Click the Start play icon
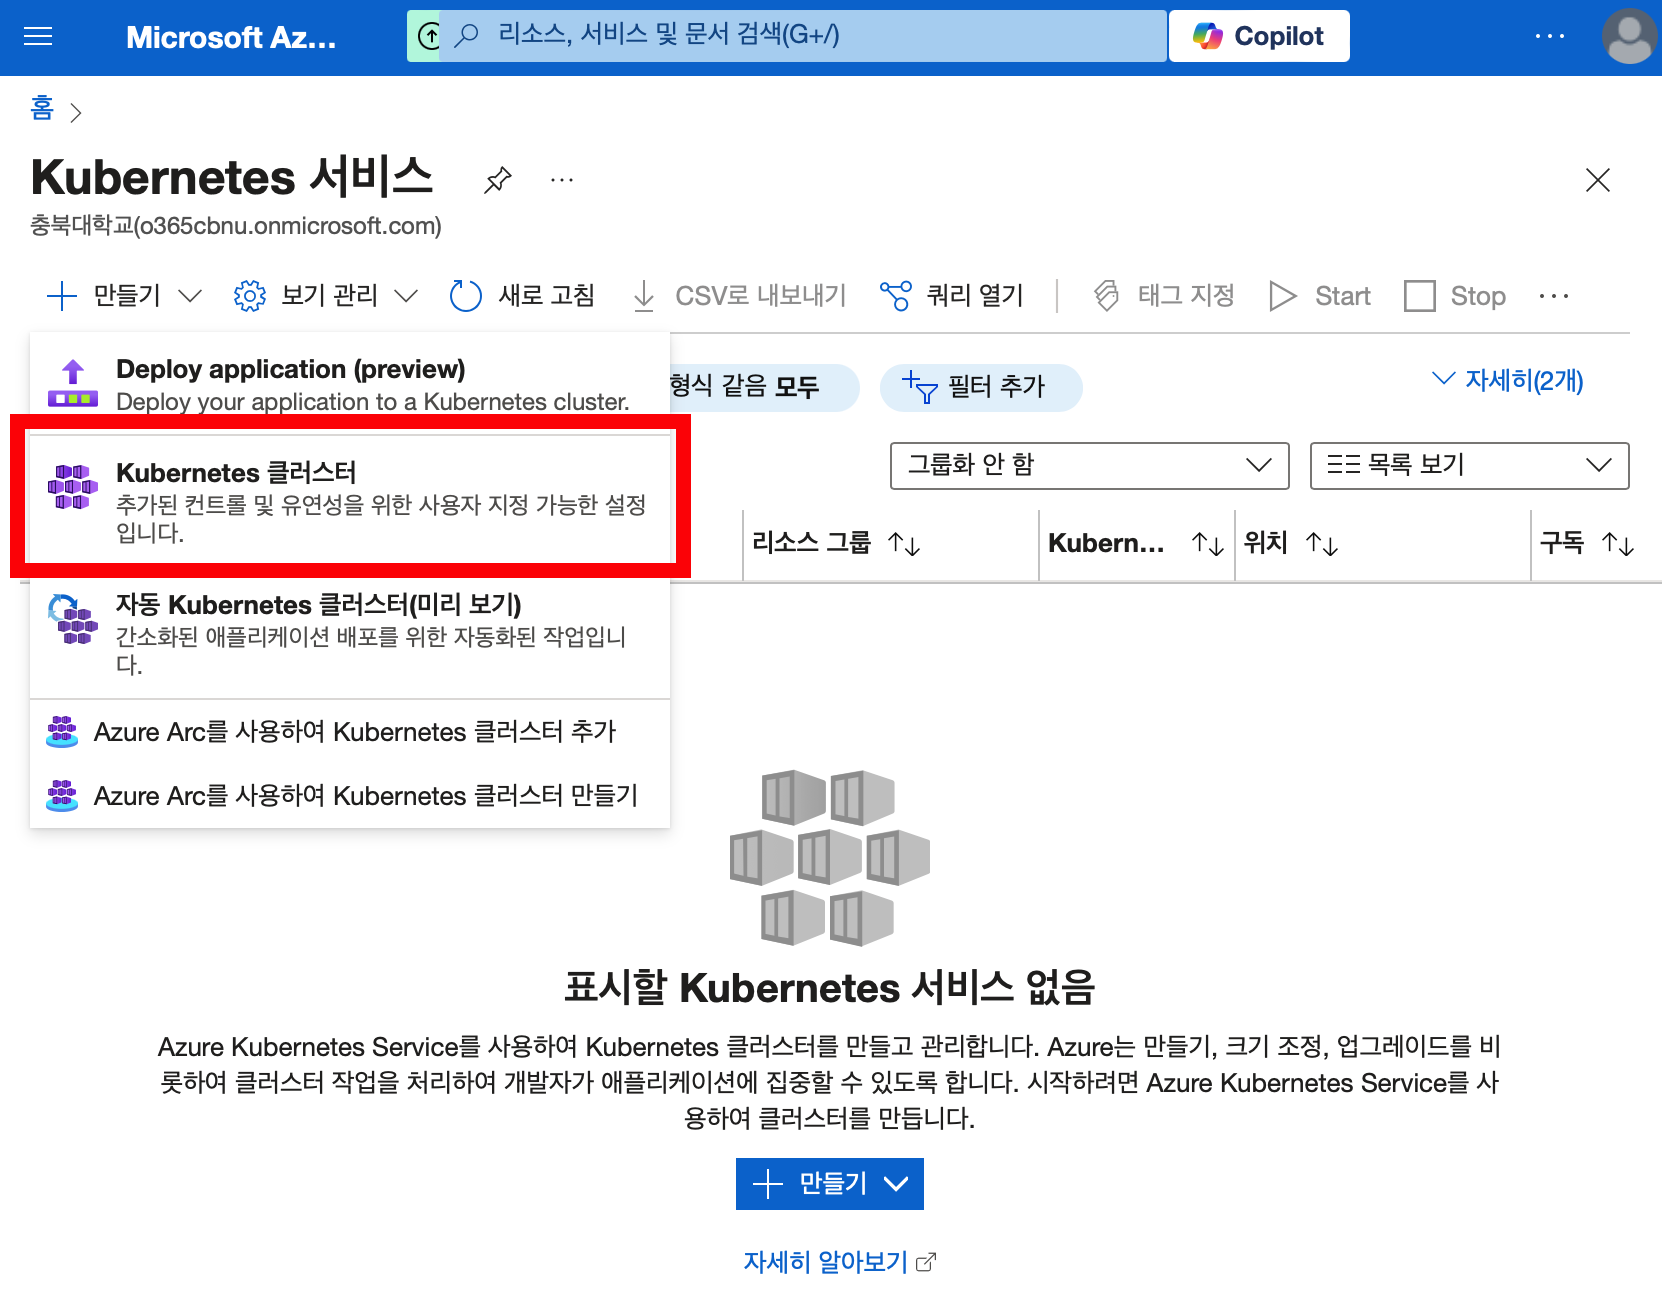 pyautogui.click(x=1283, y=296)
